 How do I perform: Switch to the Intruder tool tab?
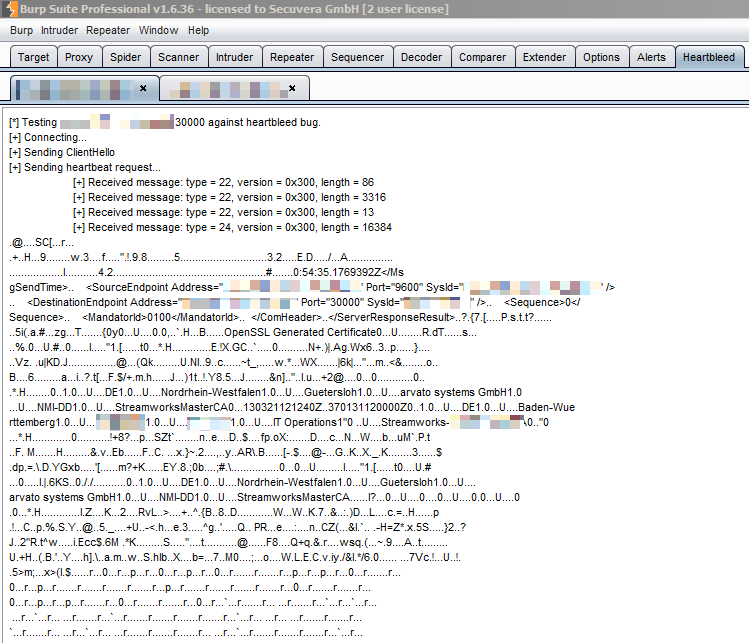click(x=235, y=57)
